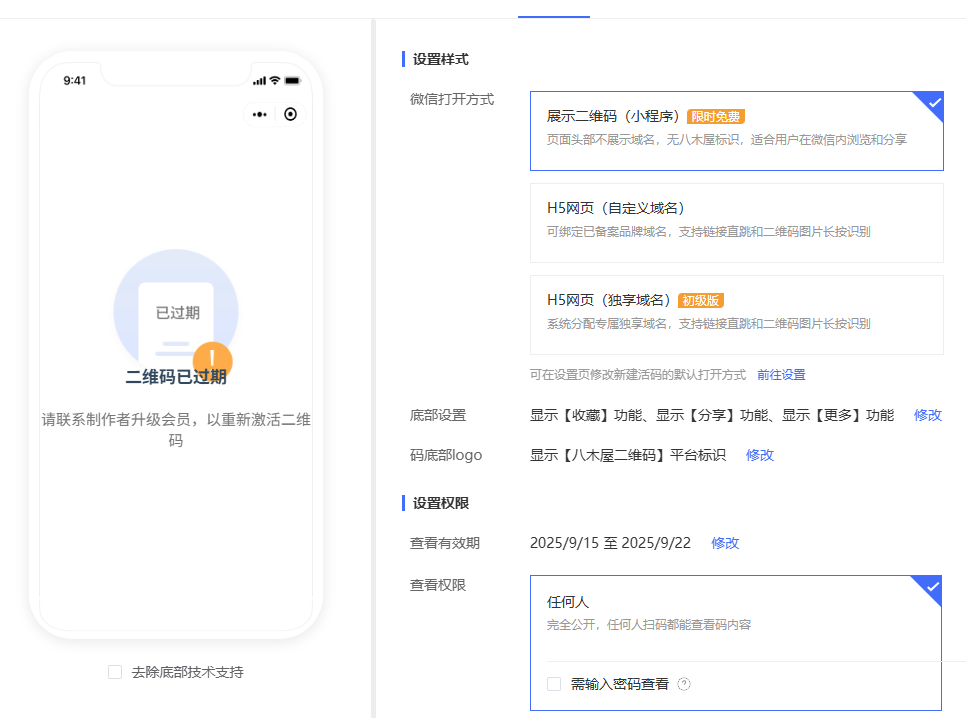The height and width of the screenshot is (718, 966).
Task: Modify 底部设置 via 修改 link
Action: [928, 415]
